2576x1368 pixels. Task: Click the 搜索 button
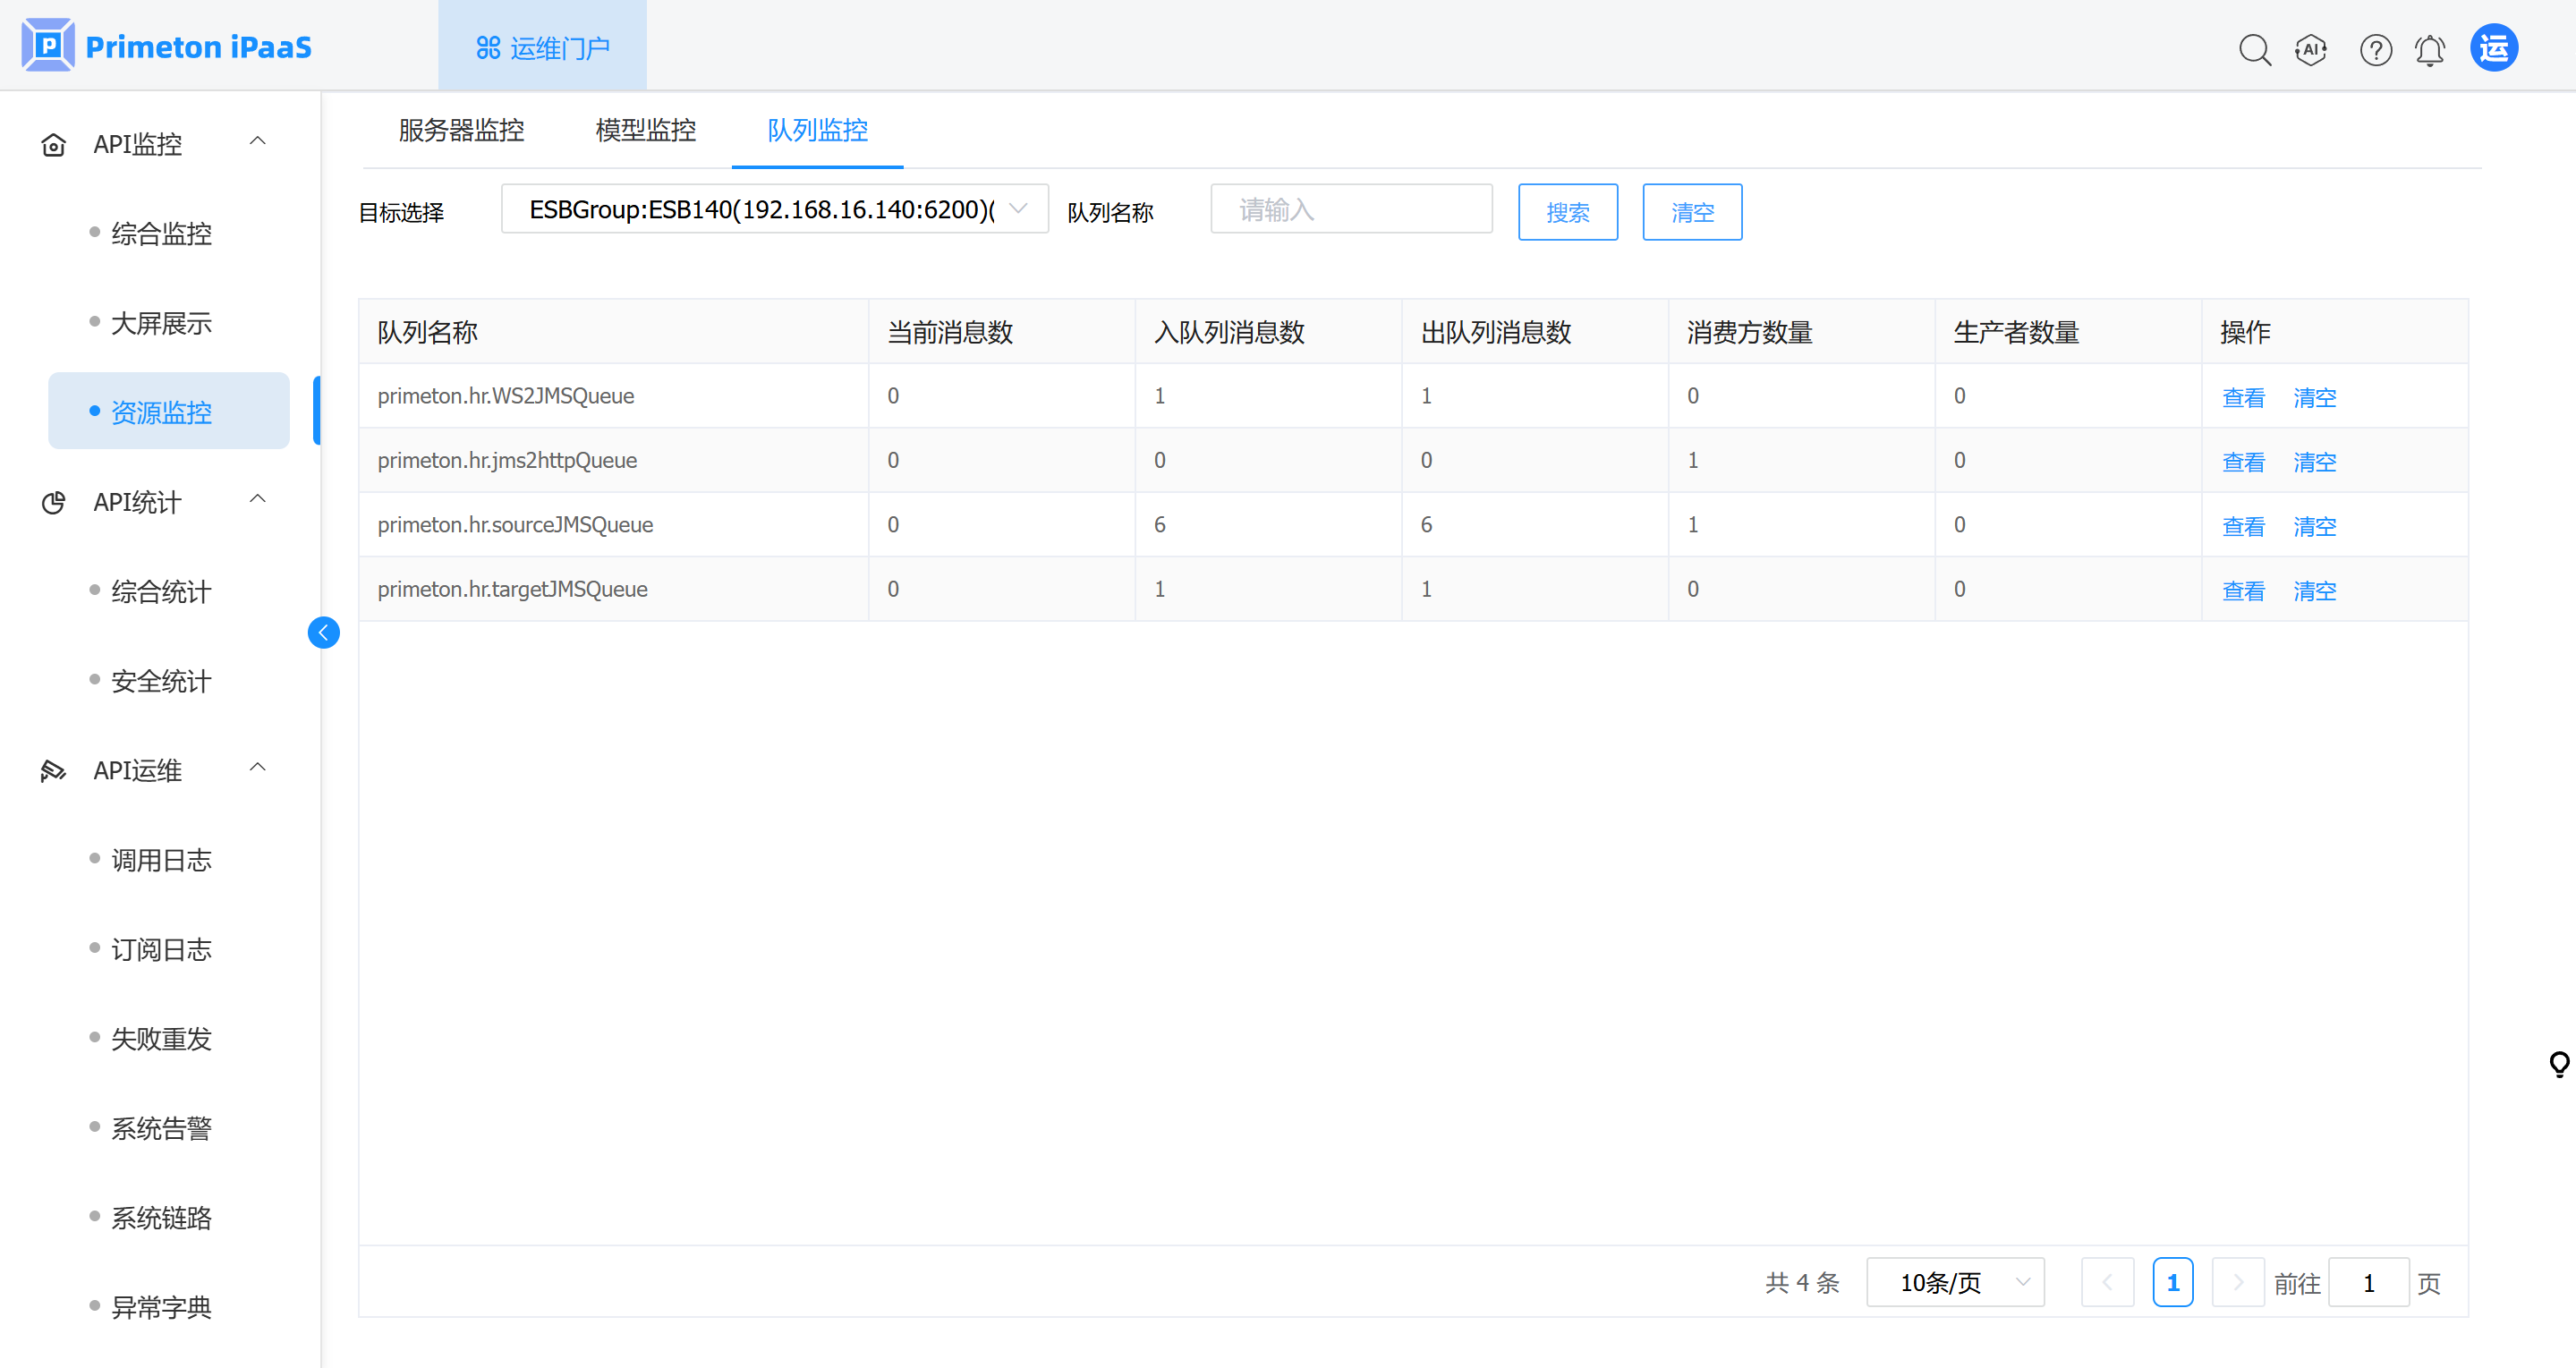(x=1567, y=212)
